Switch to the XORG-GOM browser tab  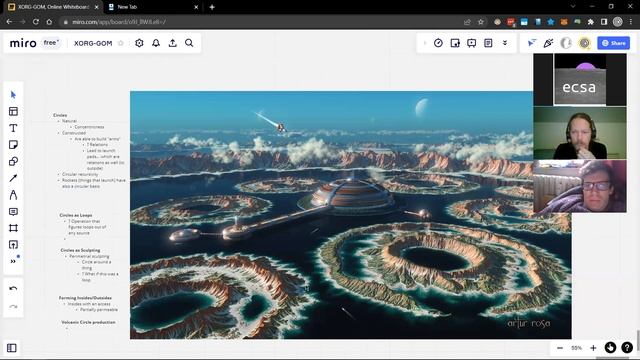53,7
